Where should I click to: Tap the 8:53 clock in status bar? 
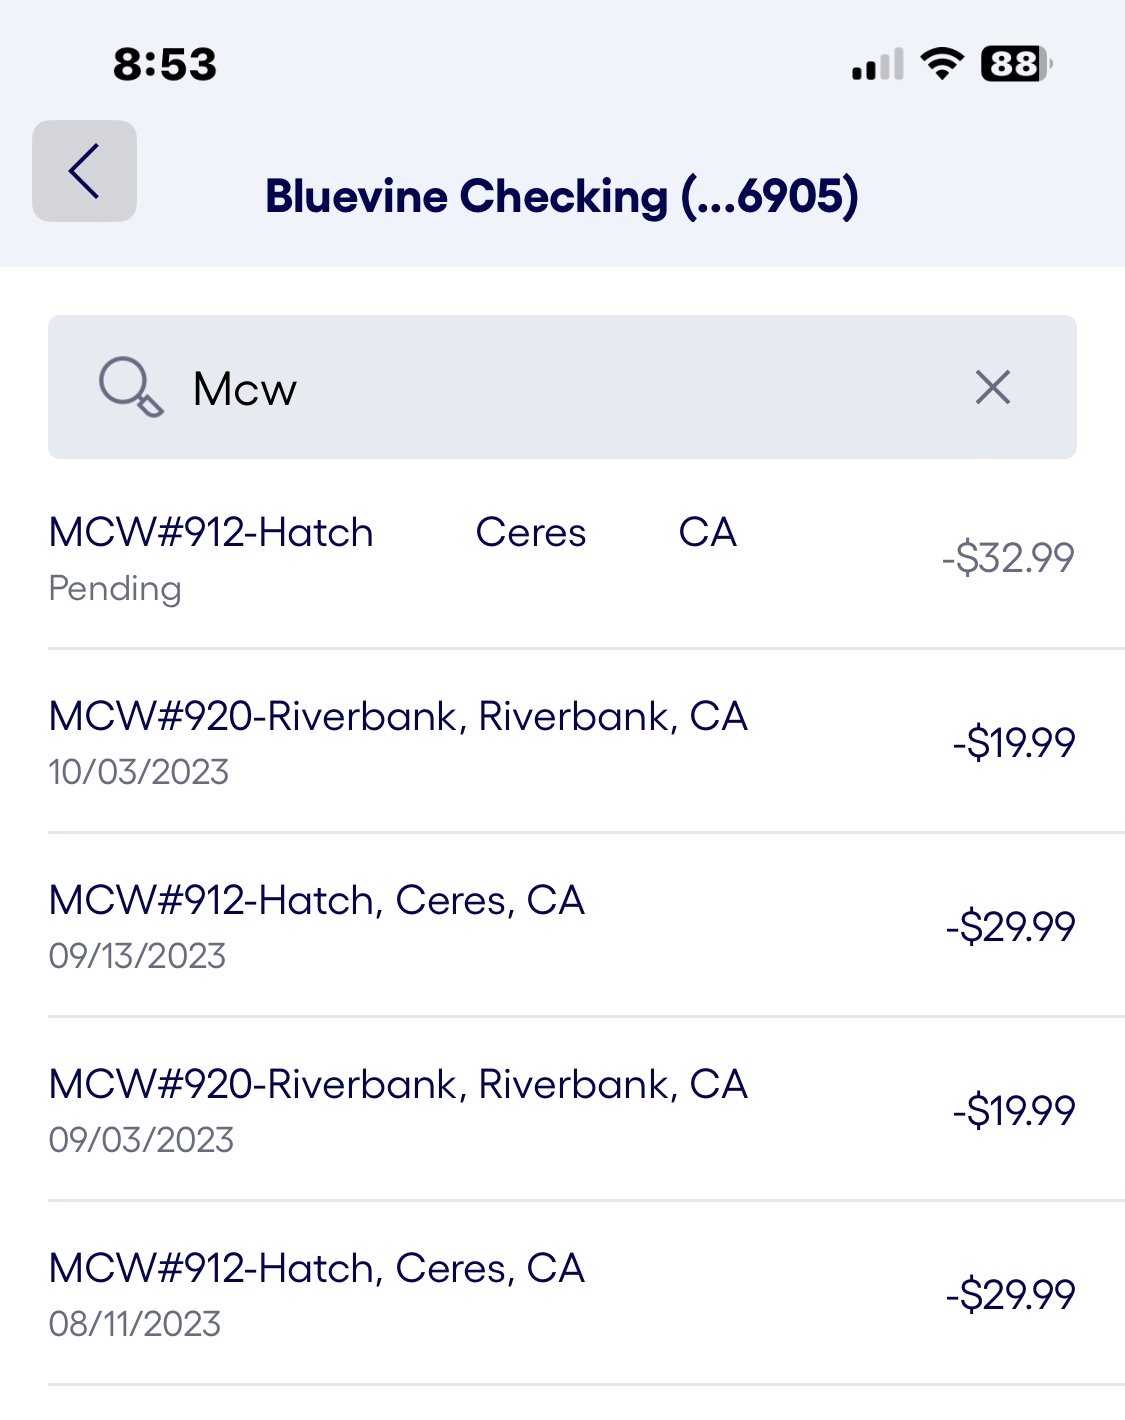(x=165, y=65)
